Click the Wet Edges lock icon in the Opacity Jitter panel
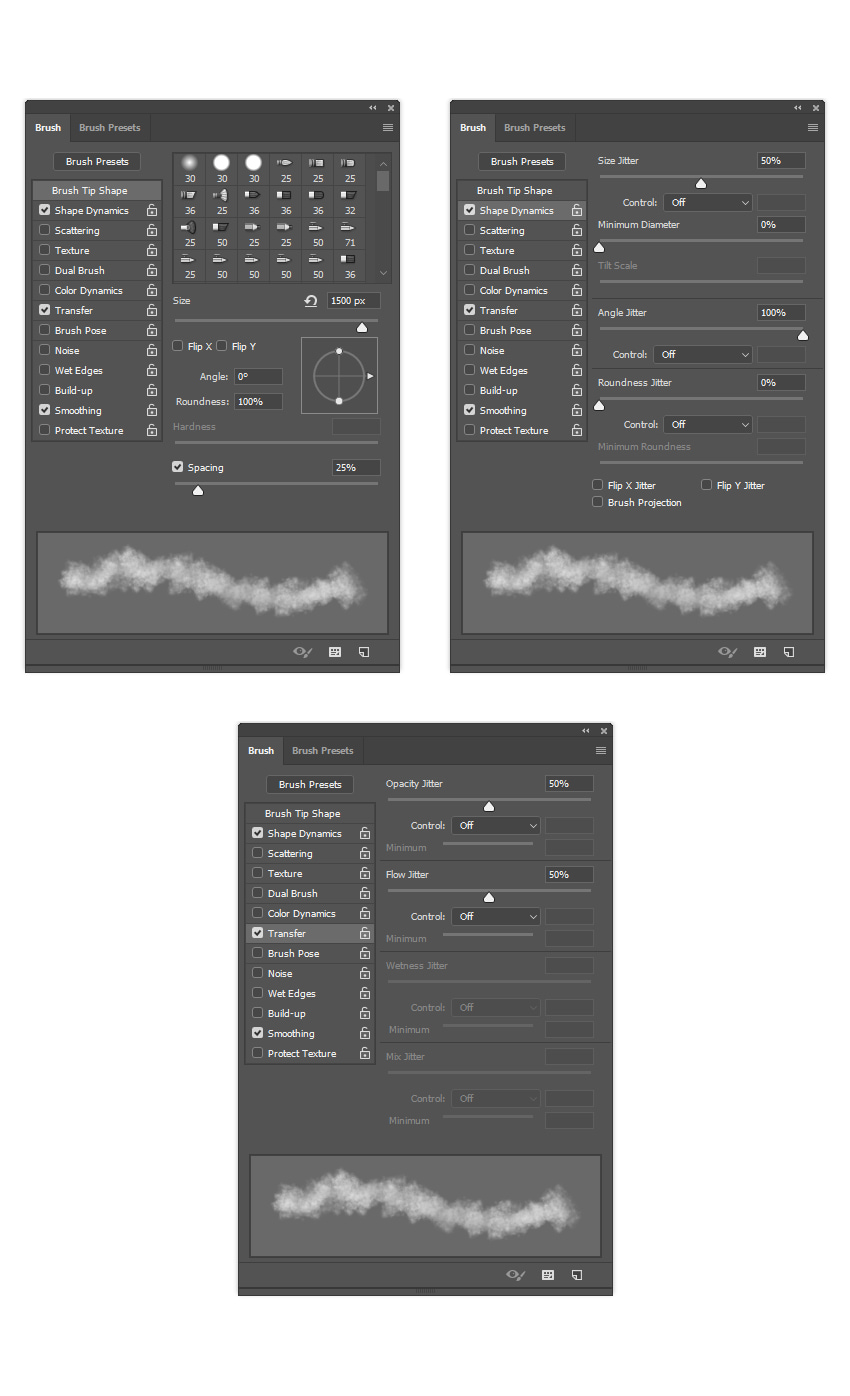850x1396 pixels. 365,994
